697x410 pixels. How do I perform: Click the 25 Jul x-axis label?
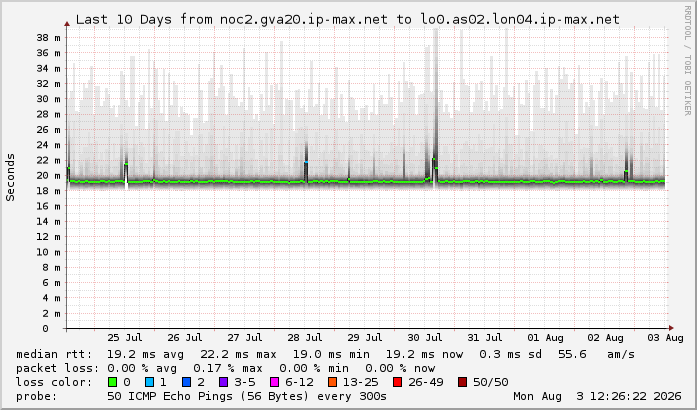point(125,338)
